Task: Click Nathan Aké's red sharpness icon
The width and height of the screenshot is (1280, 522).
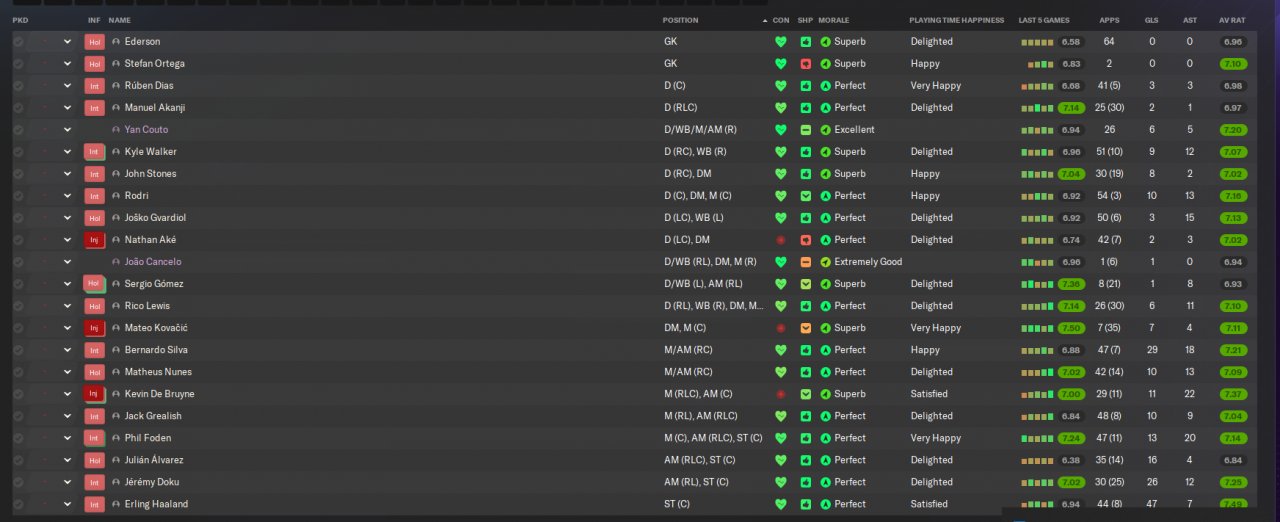Action: (x=805, y=240)
